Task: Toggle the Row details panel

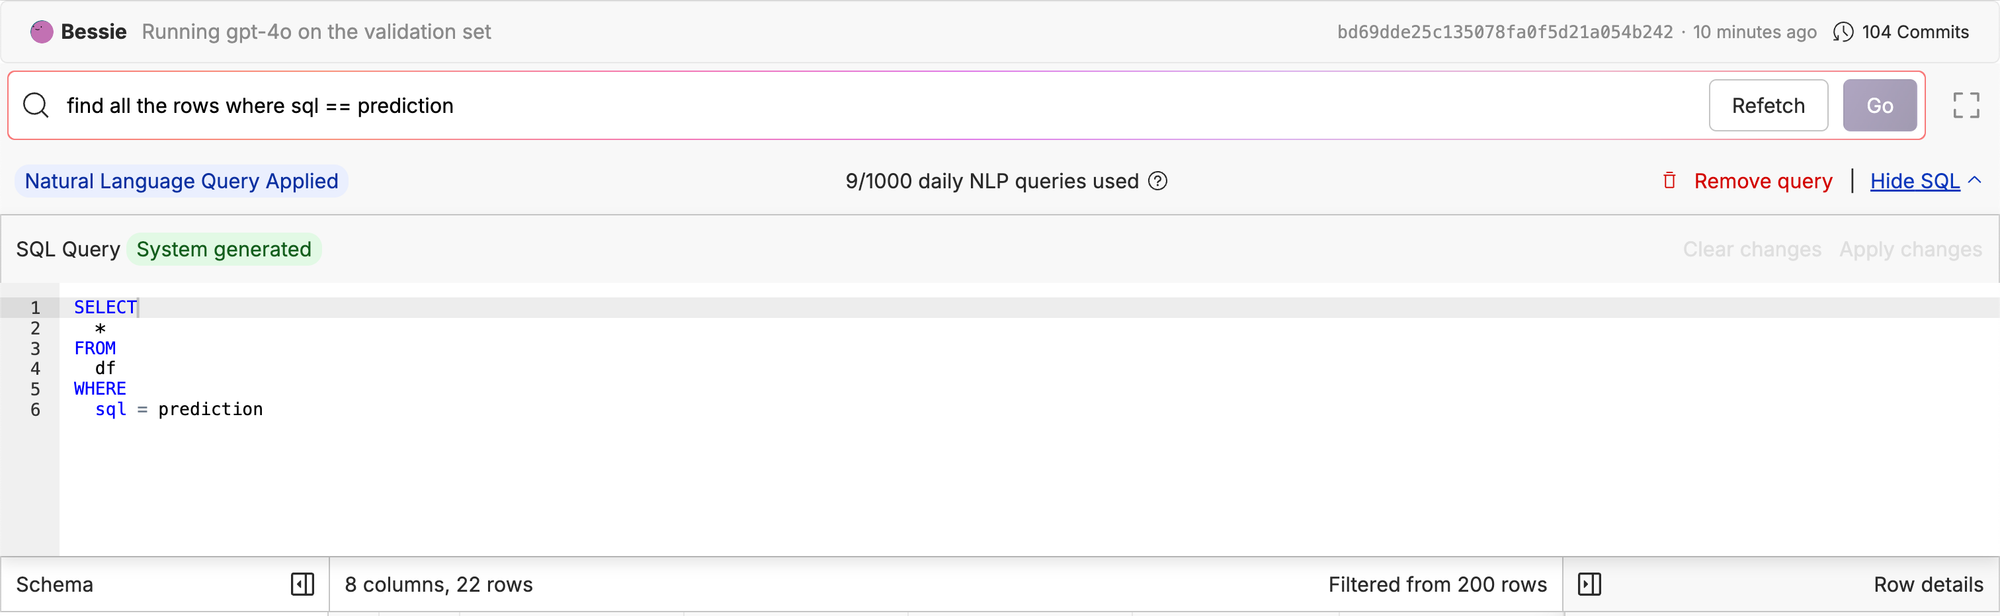Action: pos(1590,584)
